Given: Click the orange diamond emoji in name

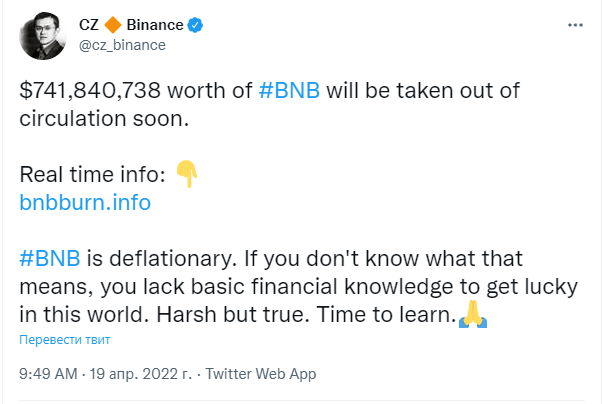Looking at the screenshot, I should click(x=113, y=25).
